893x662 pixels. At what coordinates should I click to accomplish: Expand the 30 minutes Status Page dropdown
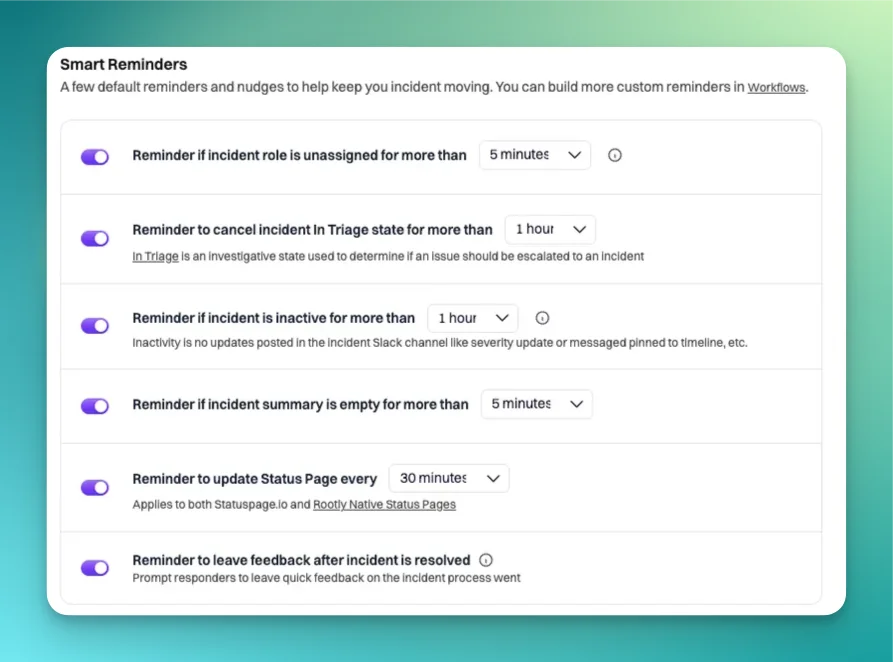(449, 478)
